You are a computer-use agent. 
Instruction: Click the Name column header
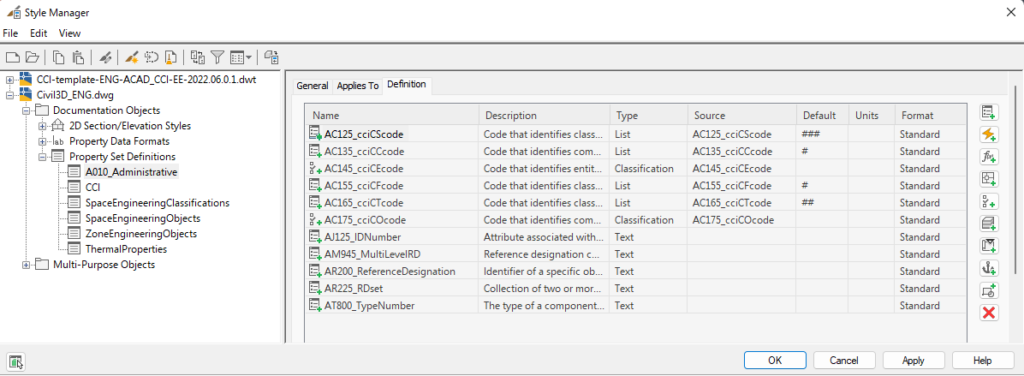pos(392,116)
